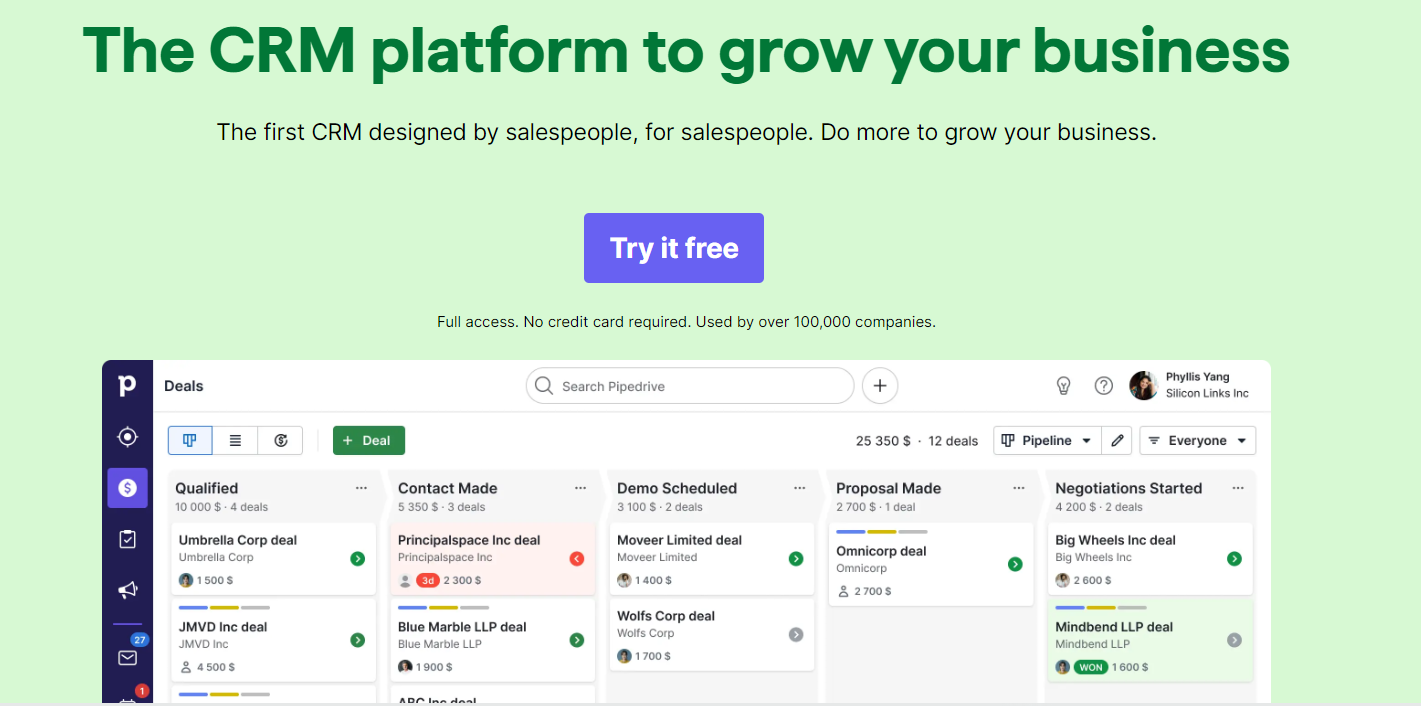Select the Leads icon in the sidebar

127,437
